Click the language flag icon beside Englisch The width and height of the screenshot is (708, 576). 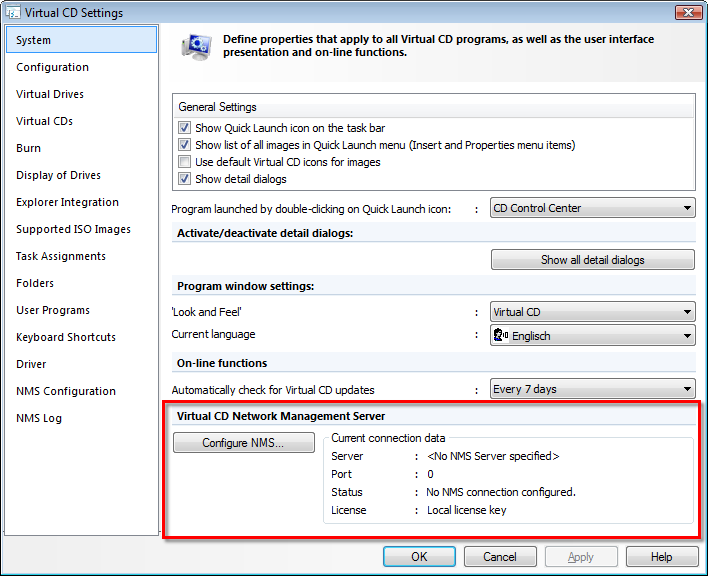click(x=501, y=336)
